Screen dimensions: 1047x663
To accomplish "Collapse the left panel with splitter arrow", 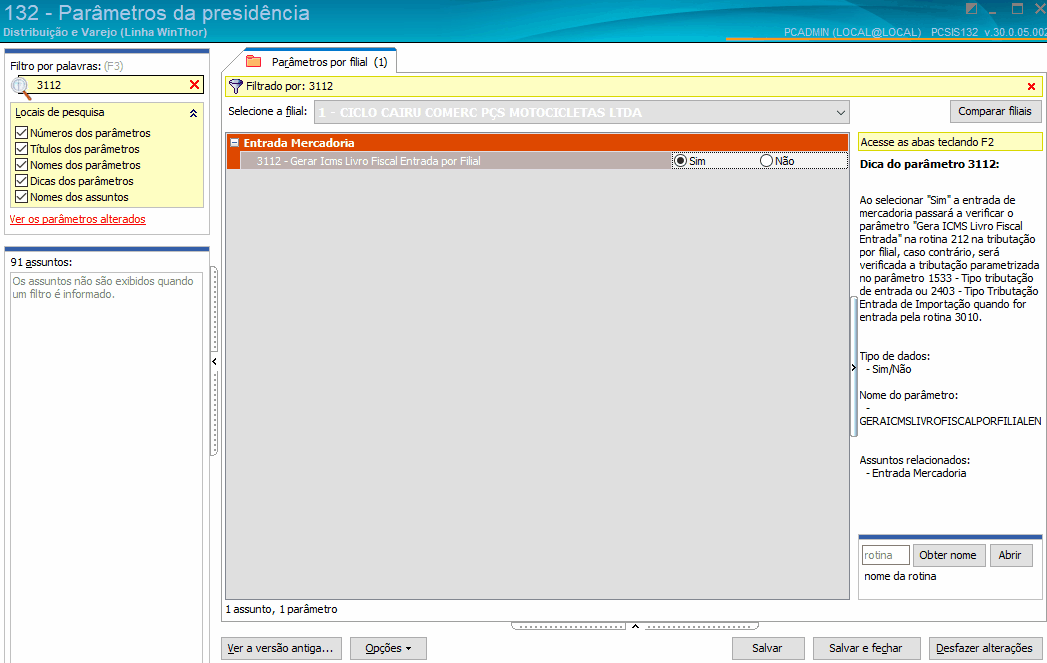I will pyautogui.click(x=214, y=361).
